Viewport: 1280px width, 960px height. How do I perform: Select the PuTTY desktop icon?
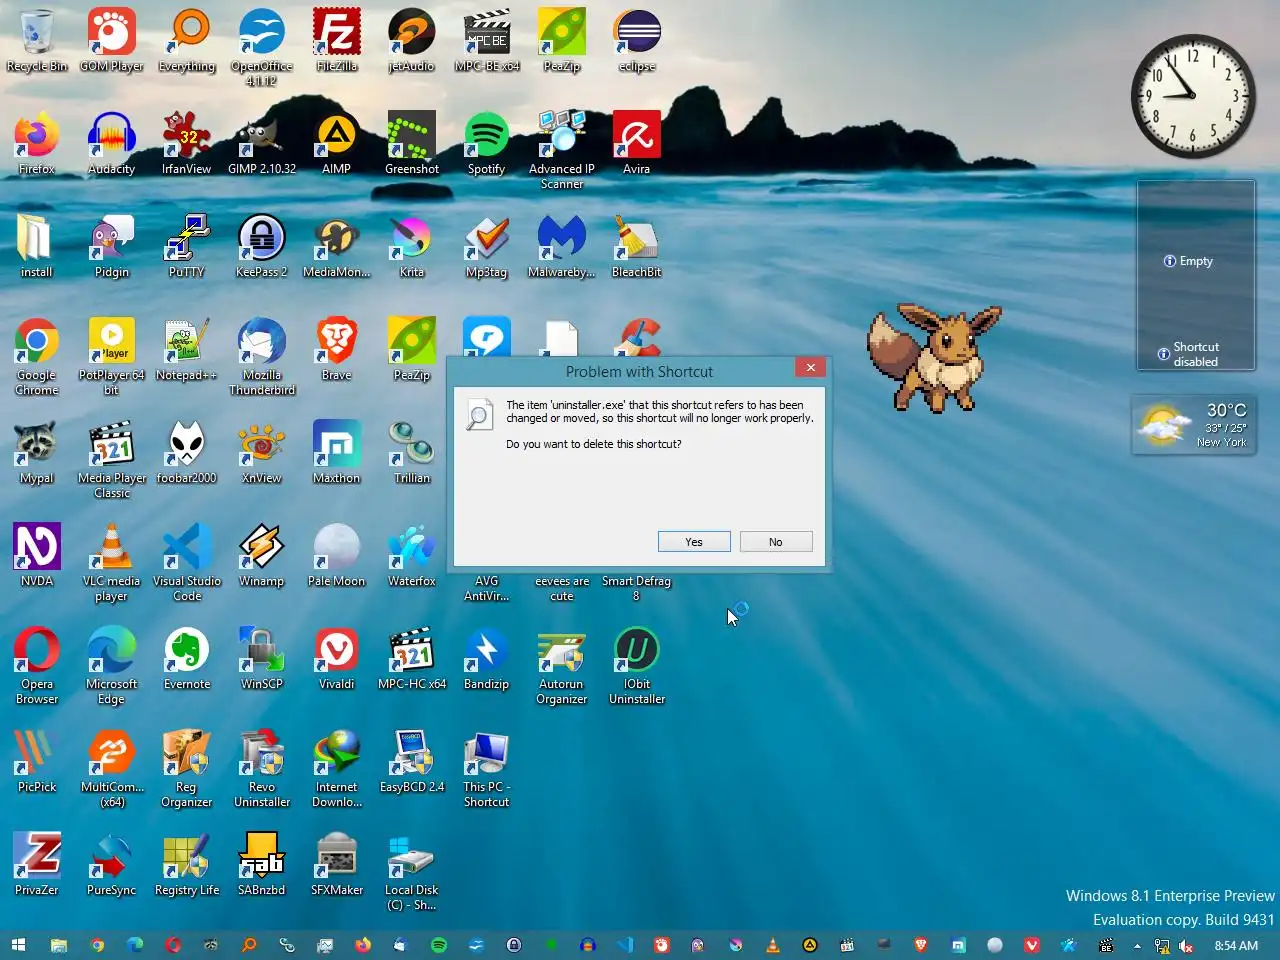(x=187, y=246)
